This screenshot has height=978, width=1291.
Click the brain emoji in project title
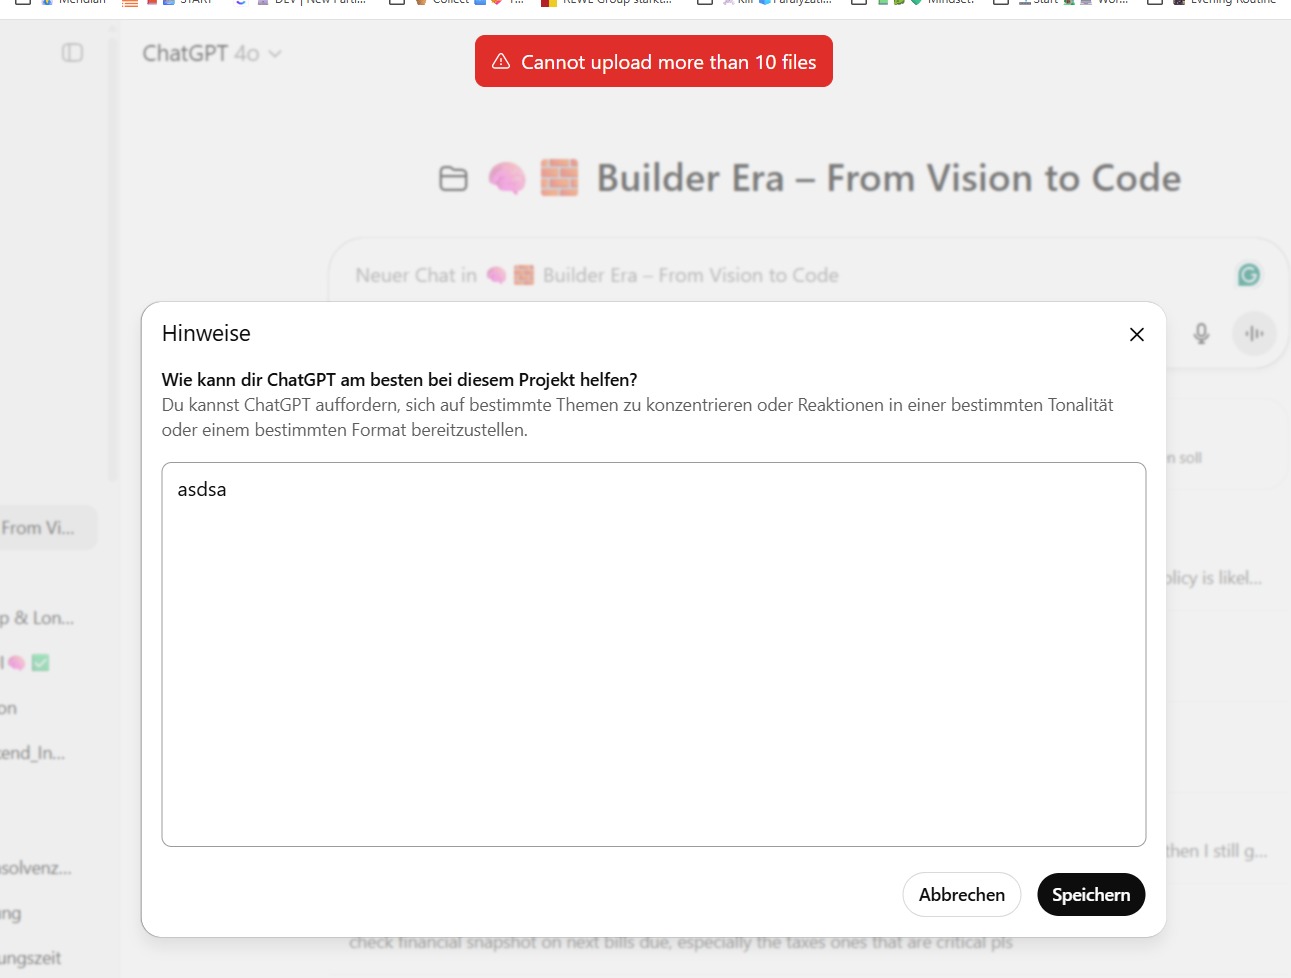tap(507, 179)
